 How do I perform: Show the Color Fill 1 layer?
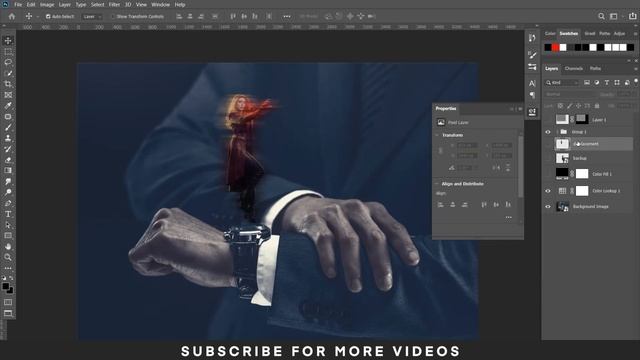[x=548, y=174]
